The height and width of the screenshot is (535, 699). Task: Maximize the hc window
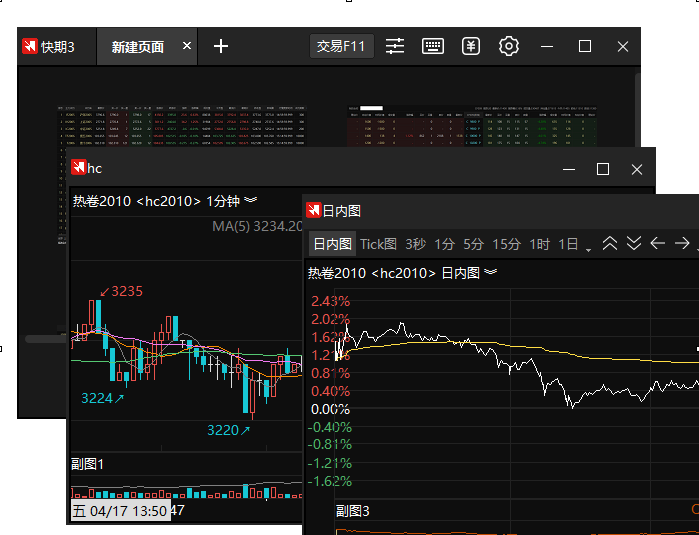tap(603, 169)
